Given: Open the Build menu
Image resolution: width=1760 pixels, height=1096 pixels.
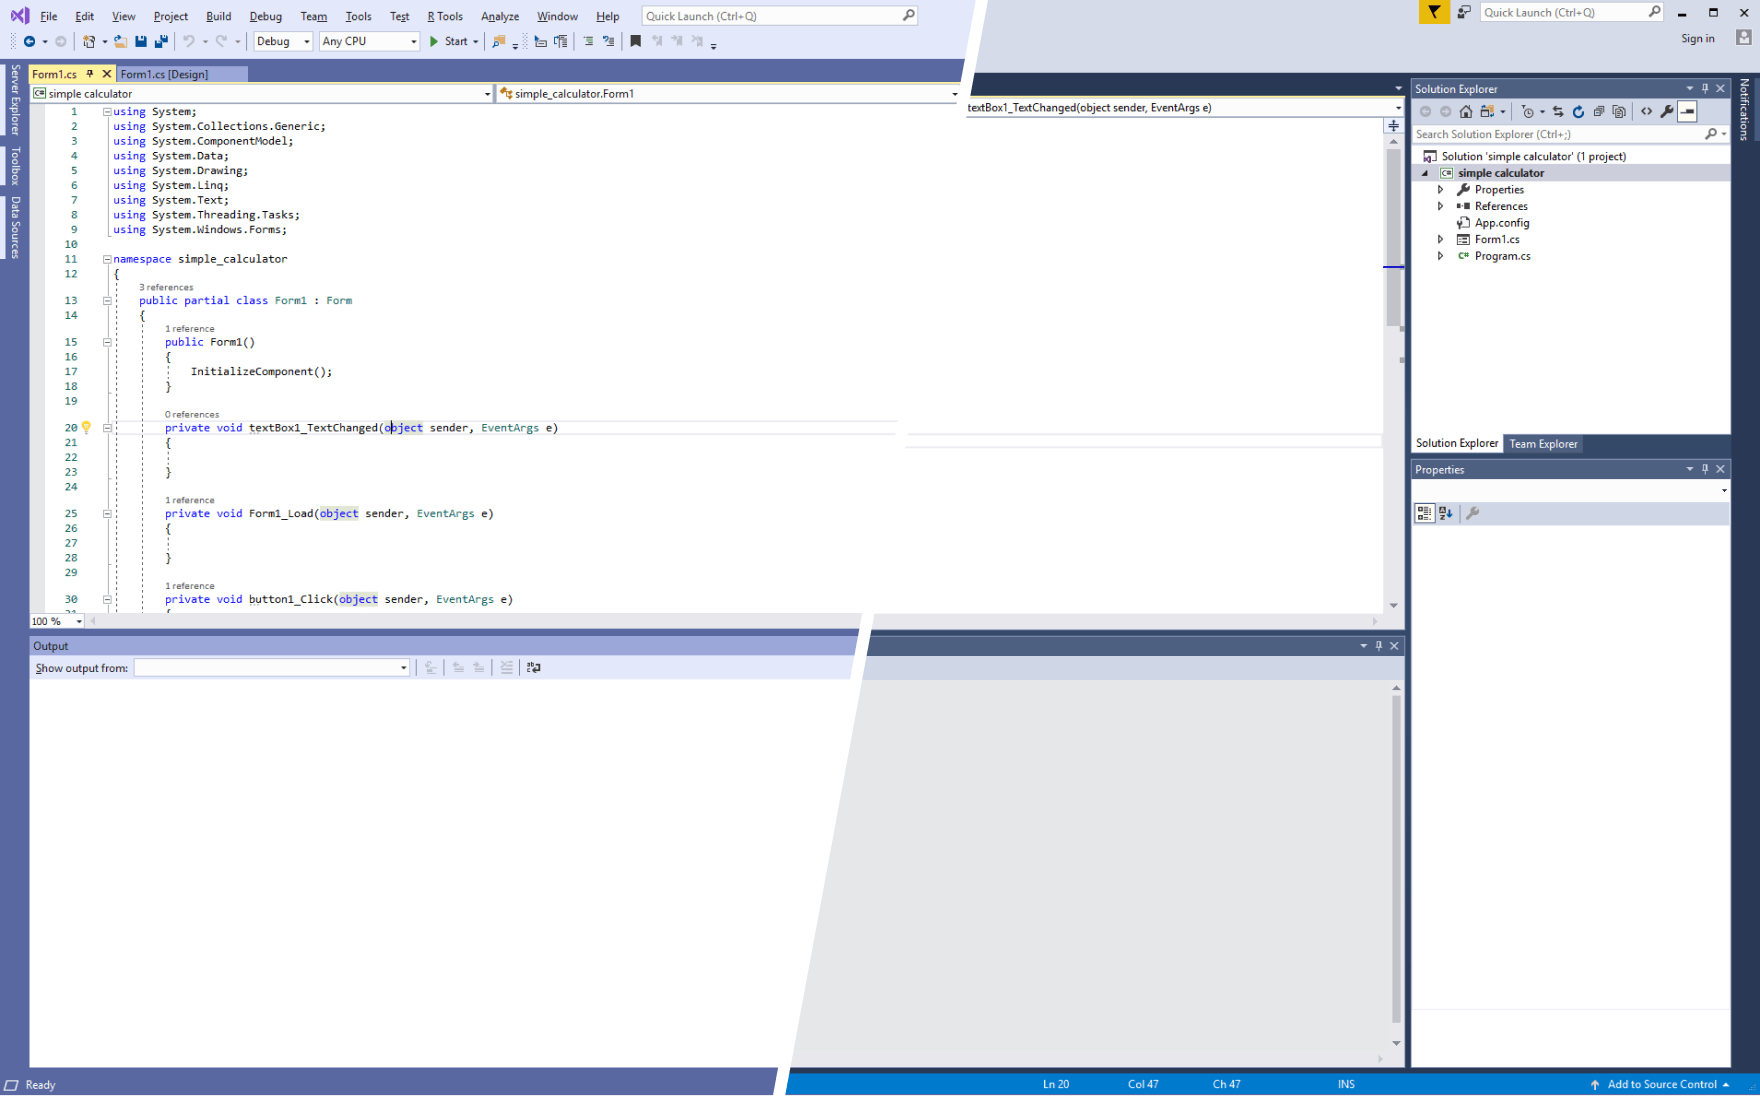Looking at the screenshot, I should [x=218, y=16].
